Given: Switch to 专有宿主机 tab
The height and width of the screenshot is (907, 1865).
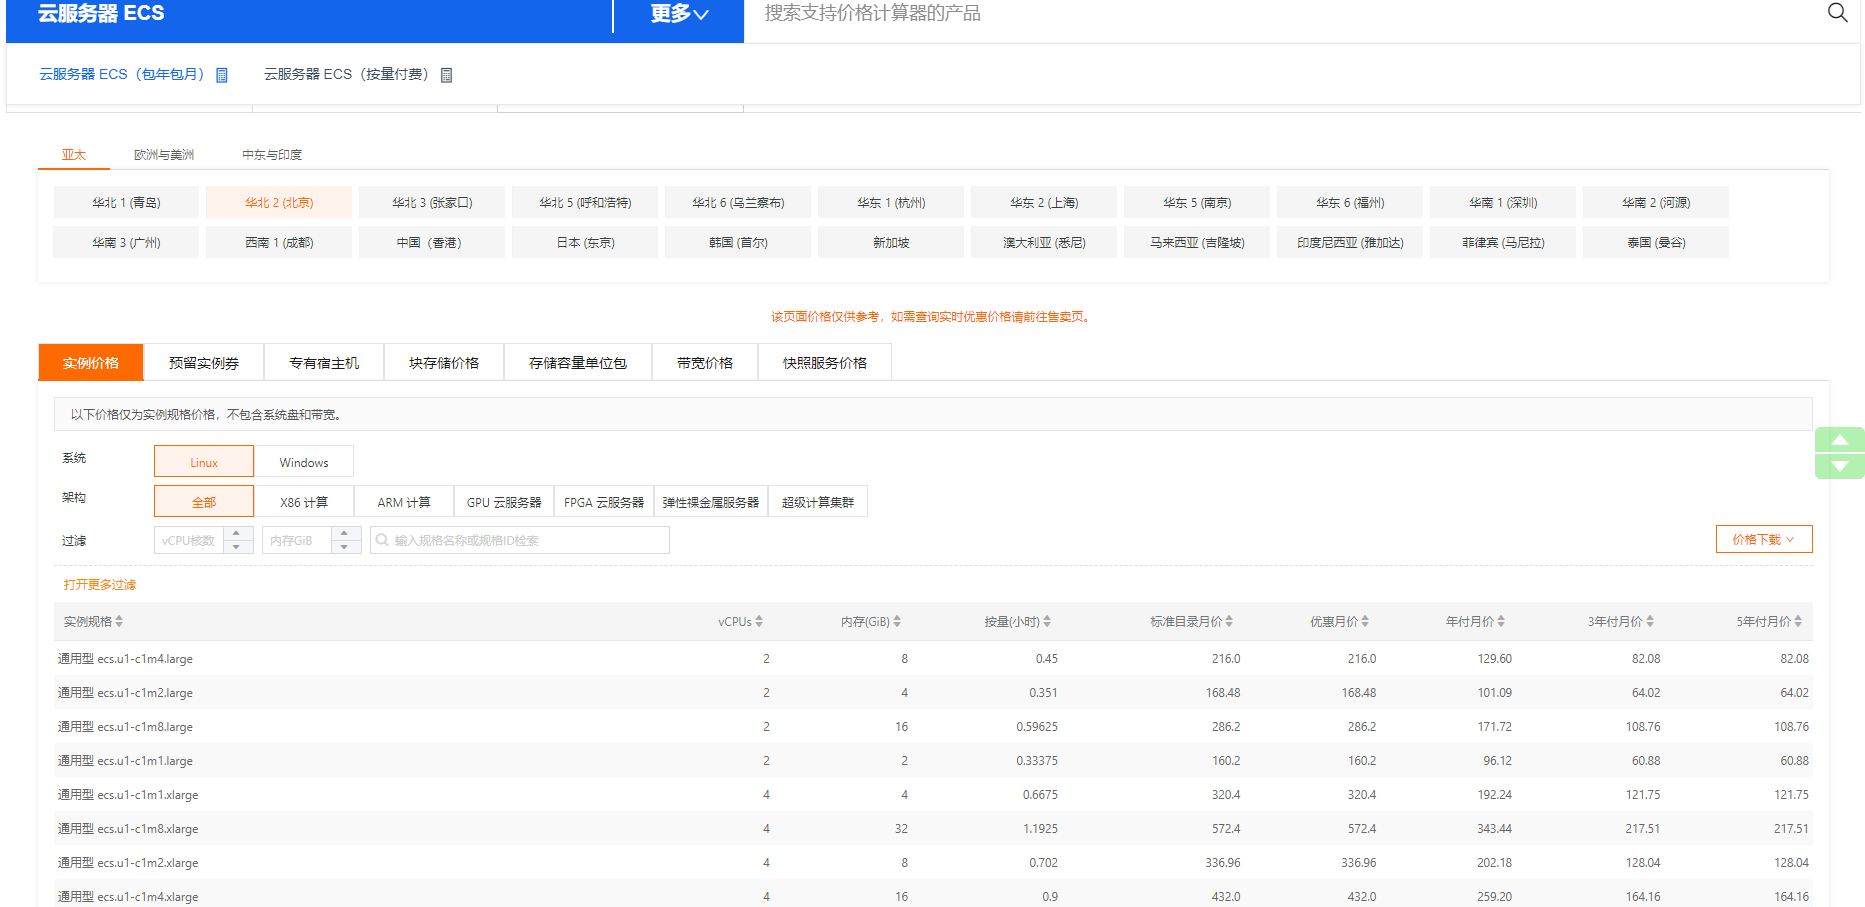Looking at the screenshot, I should [x=324, y=363].
